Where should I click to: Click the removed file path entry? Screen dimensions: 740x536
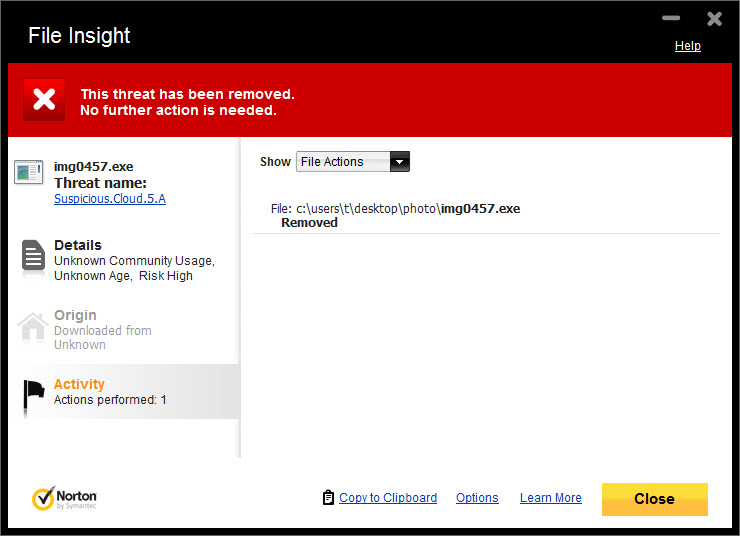pyautogui.click(x=395, y=216)
